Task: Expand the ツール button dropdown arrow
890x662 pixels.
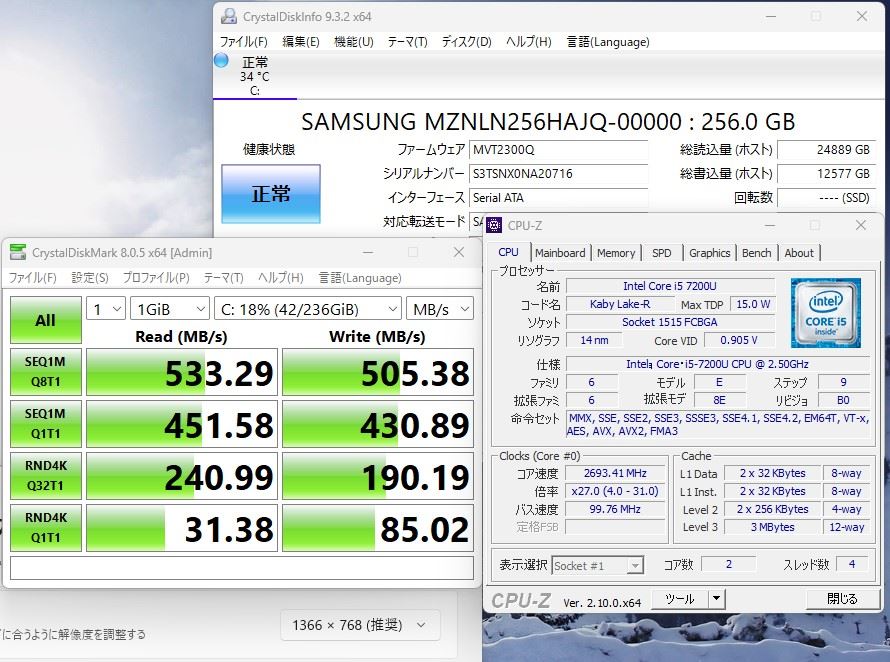Action: (x=716, y=598)
